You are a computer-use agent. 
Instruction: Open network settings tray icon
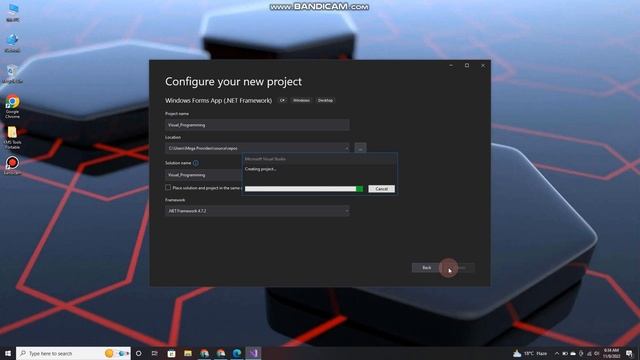coord(589,353)
